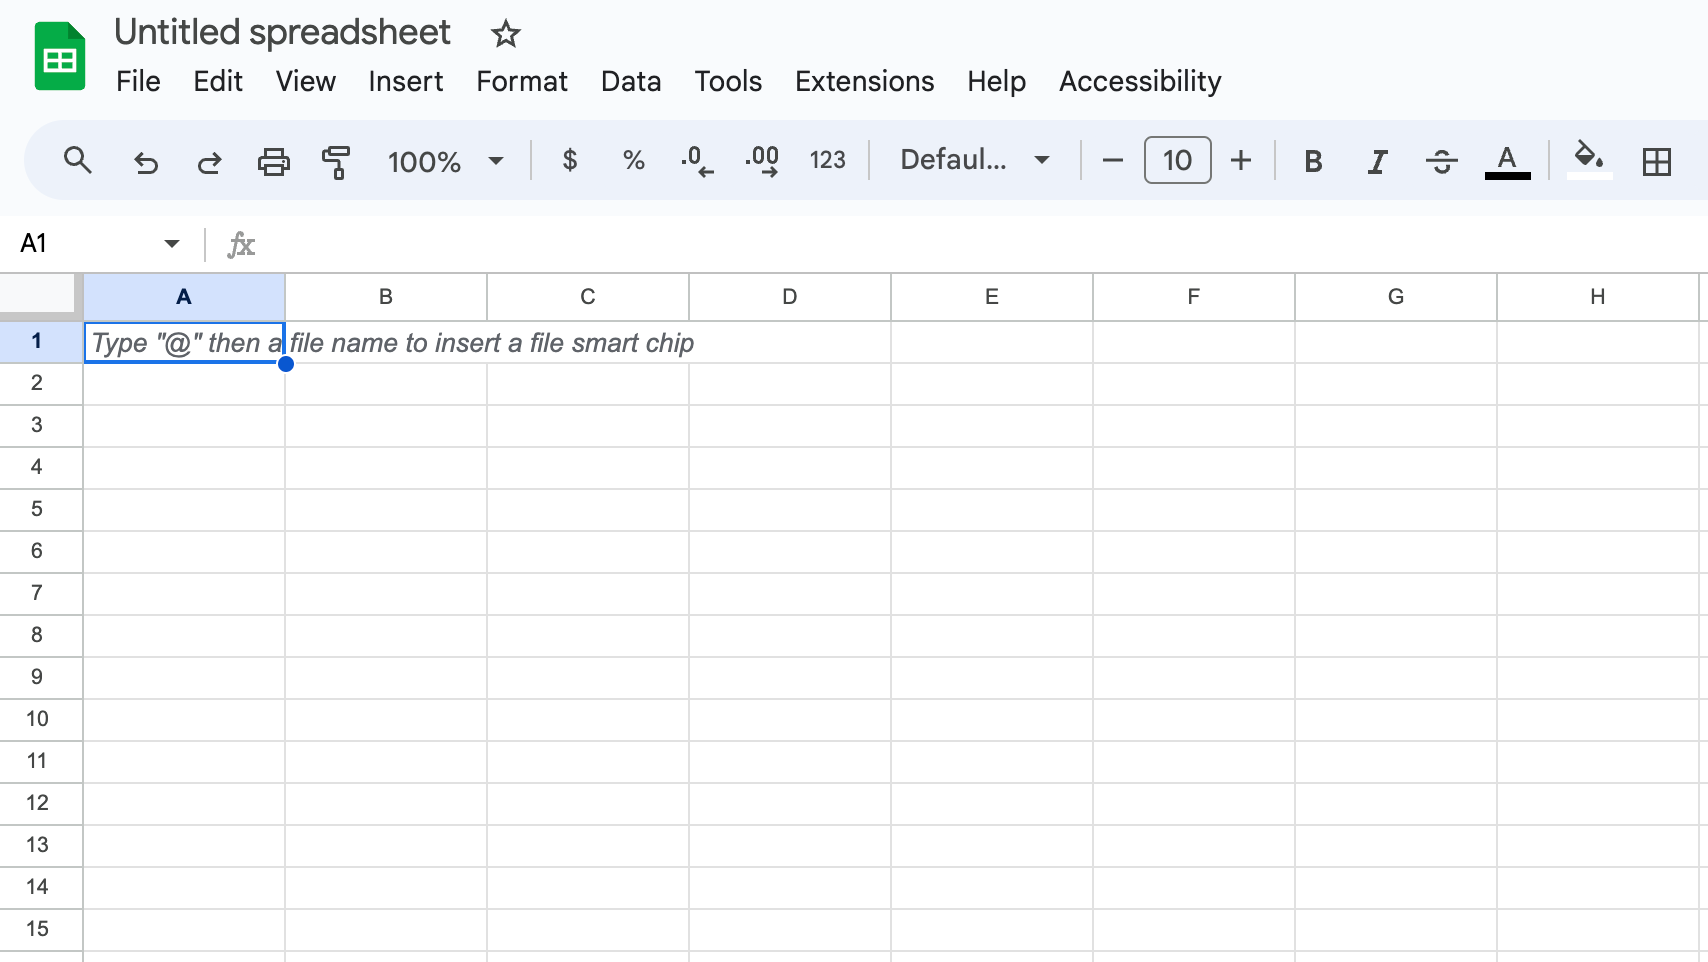Select row 10 header

[x=40, y=720]
